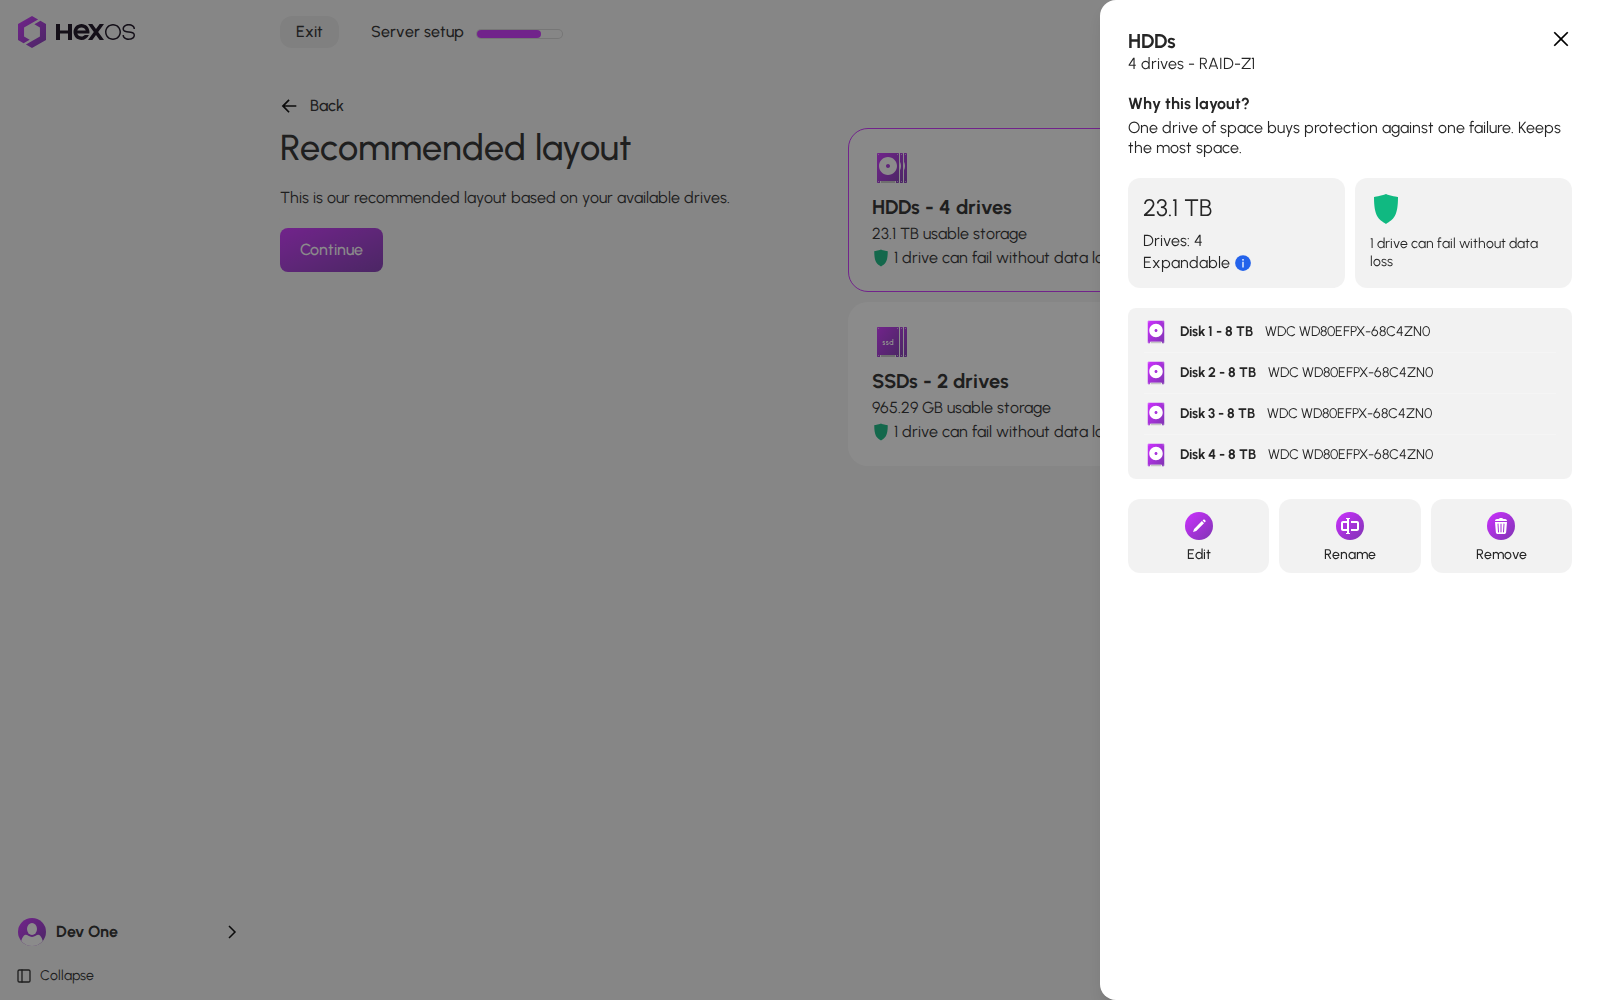Click the green shield protection icon in panel
This screenshot has width=1600, height=1000.
1385,209
